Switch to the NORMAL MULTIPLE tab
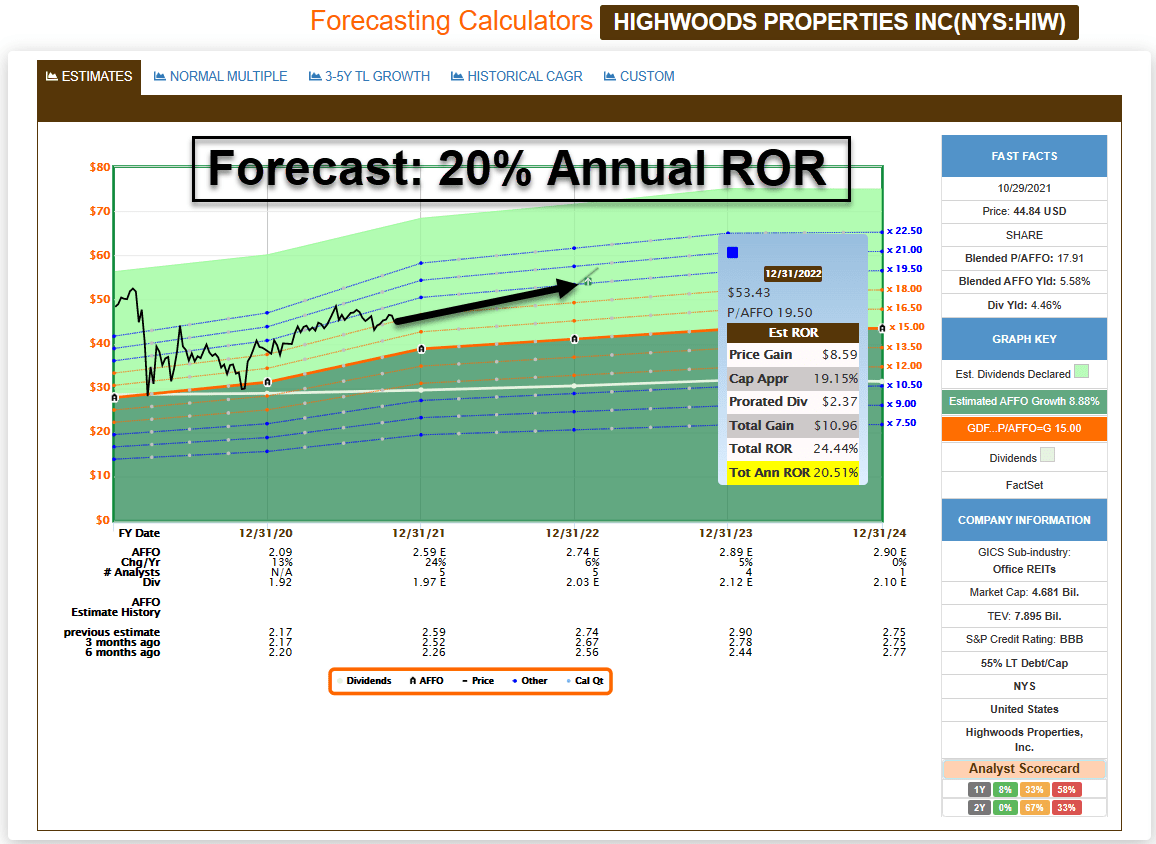 click(220, 77)
